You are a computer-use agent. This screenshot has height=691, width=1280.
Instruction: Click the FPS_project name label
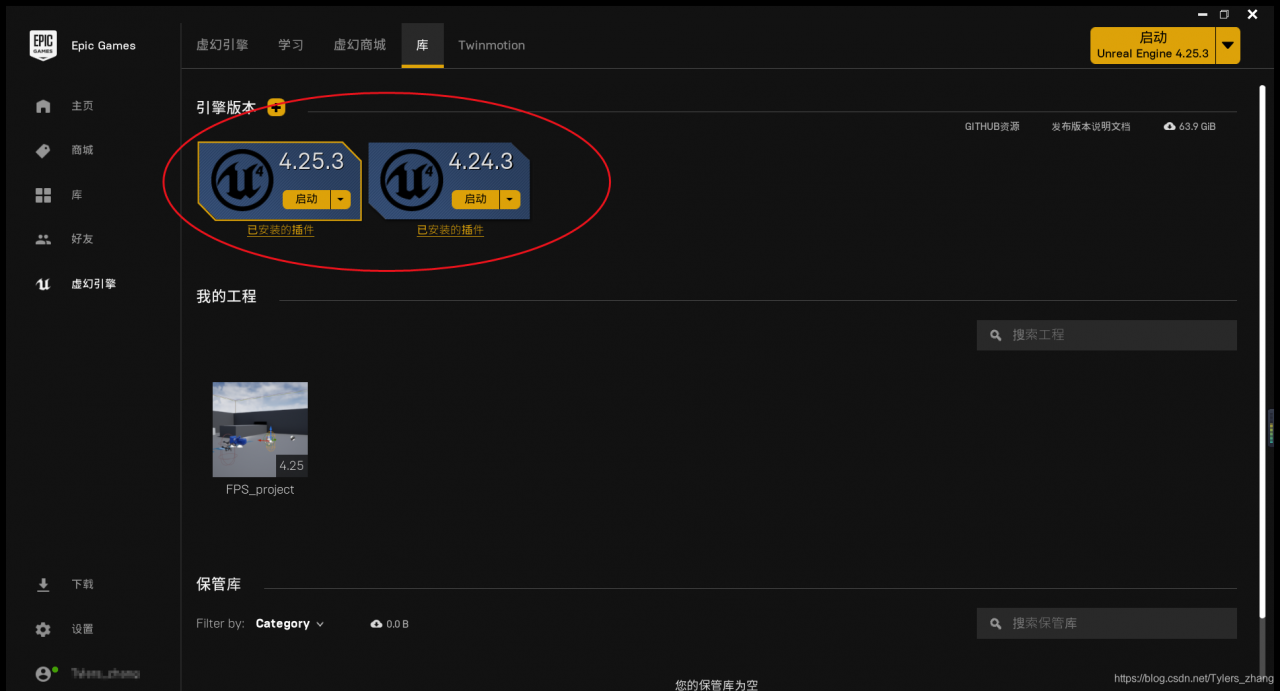pyautogui.click(x=260, y=490)
